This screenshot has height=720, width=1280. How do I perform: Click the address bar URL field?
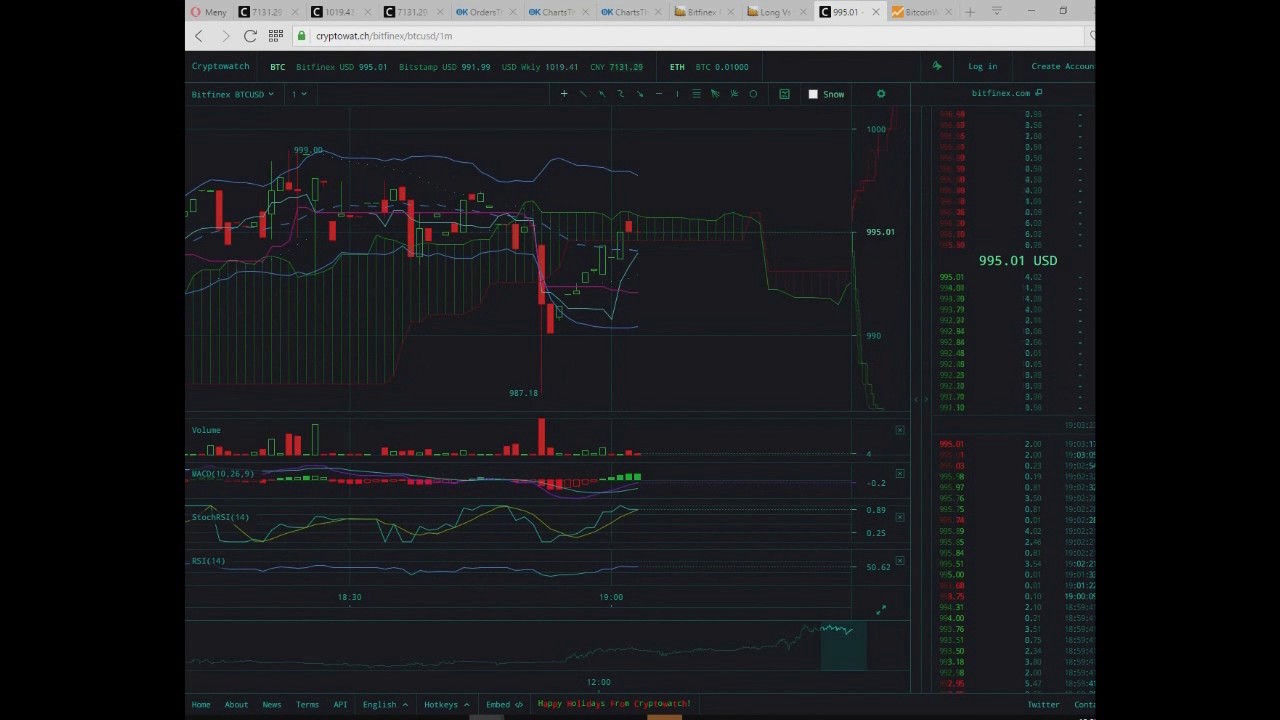(690, 36)
